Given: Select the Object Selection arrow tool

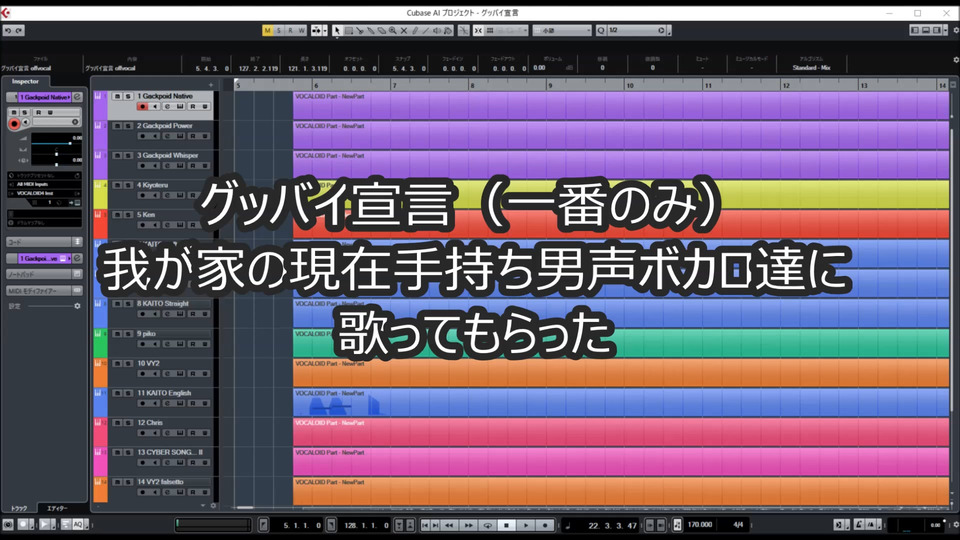Looking at the screenshot, I should point(337,31).
